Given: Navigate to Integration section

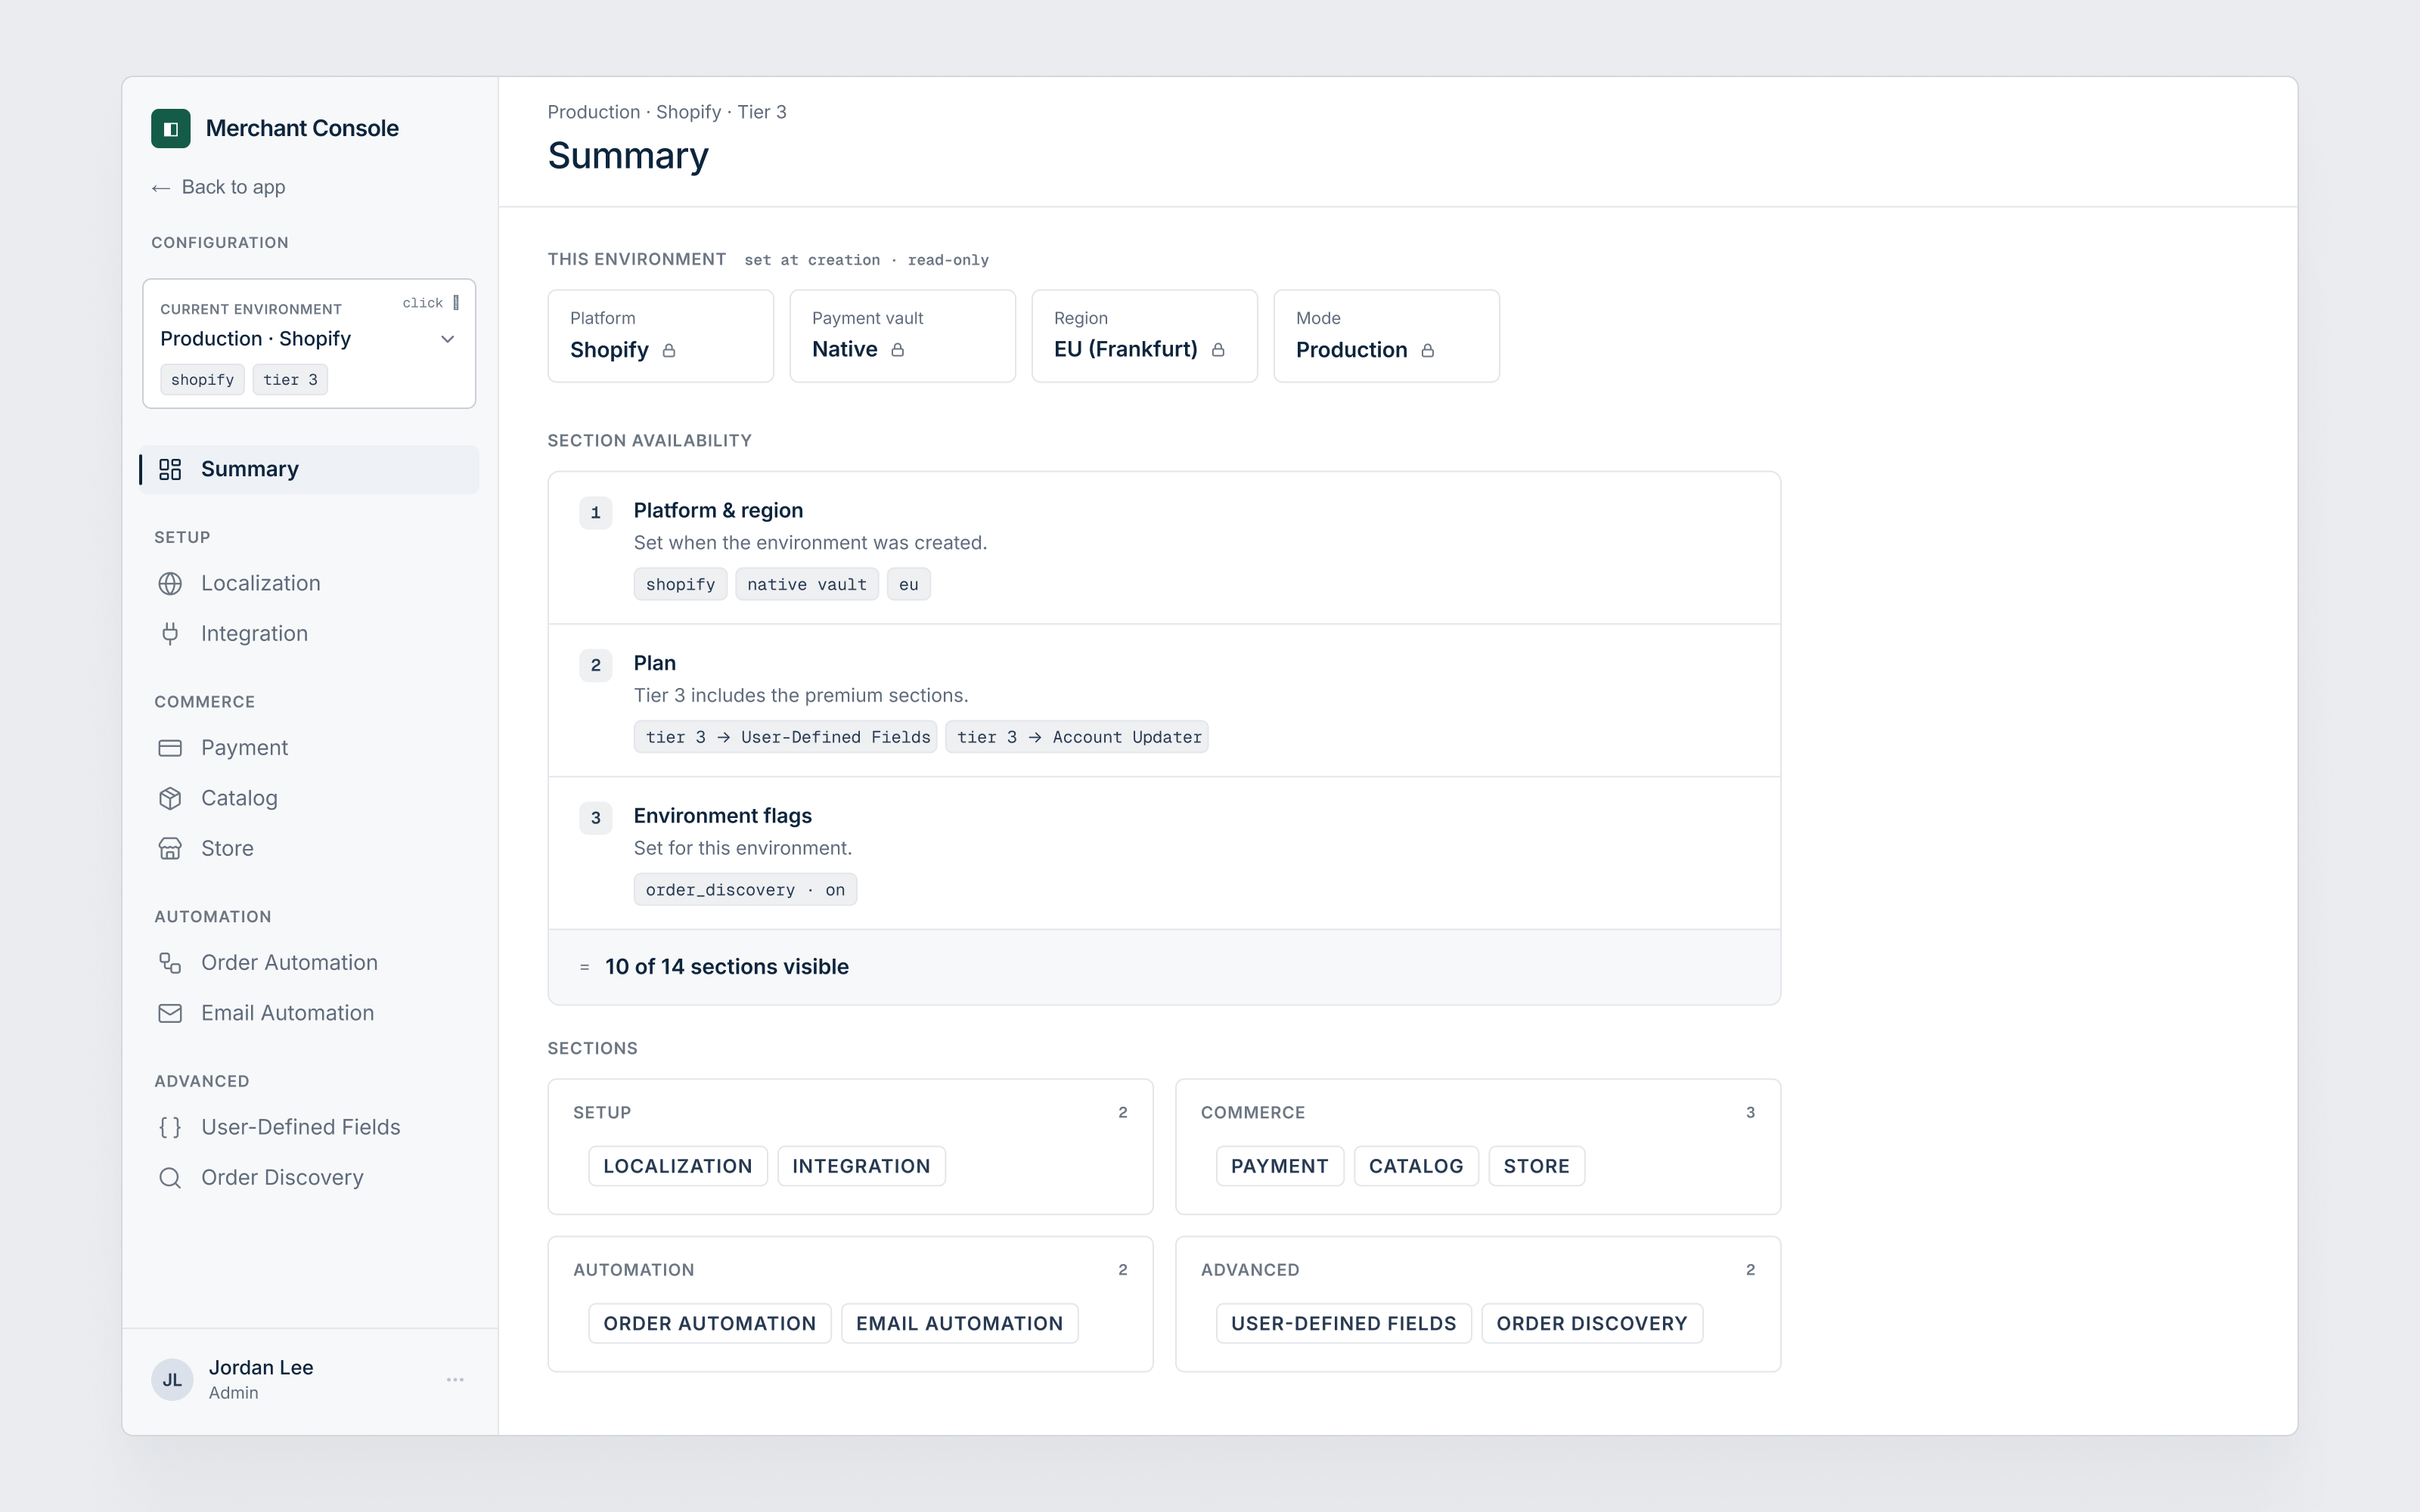Looking at the screenshot, I should (309, 634).
